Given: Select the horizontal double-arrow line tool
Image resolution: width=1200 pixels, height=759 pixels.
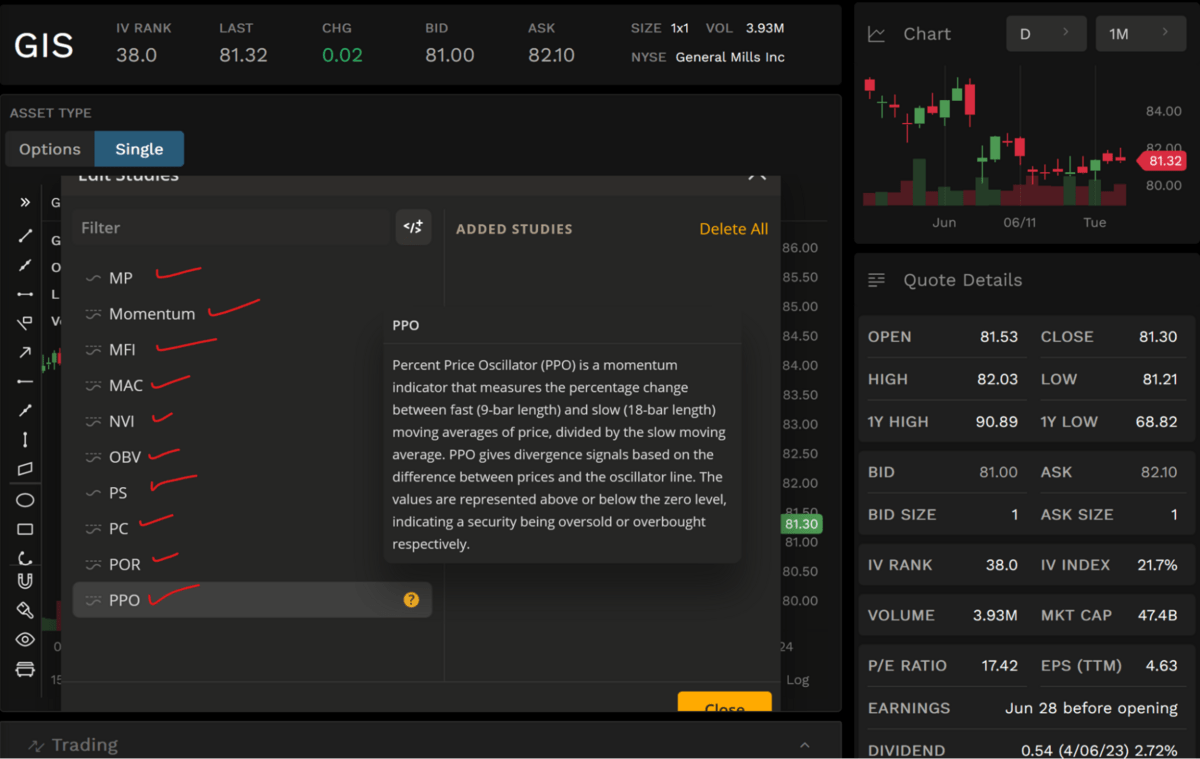Looking at the screenshot, I should click(x=25, y=294).
